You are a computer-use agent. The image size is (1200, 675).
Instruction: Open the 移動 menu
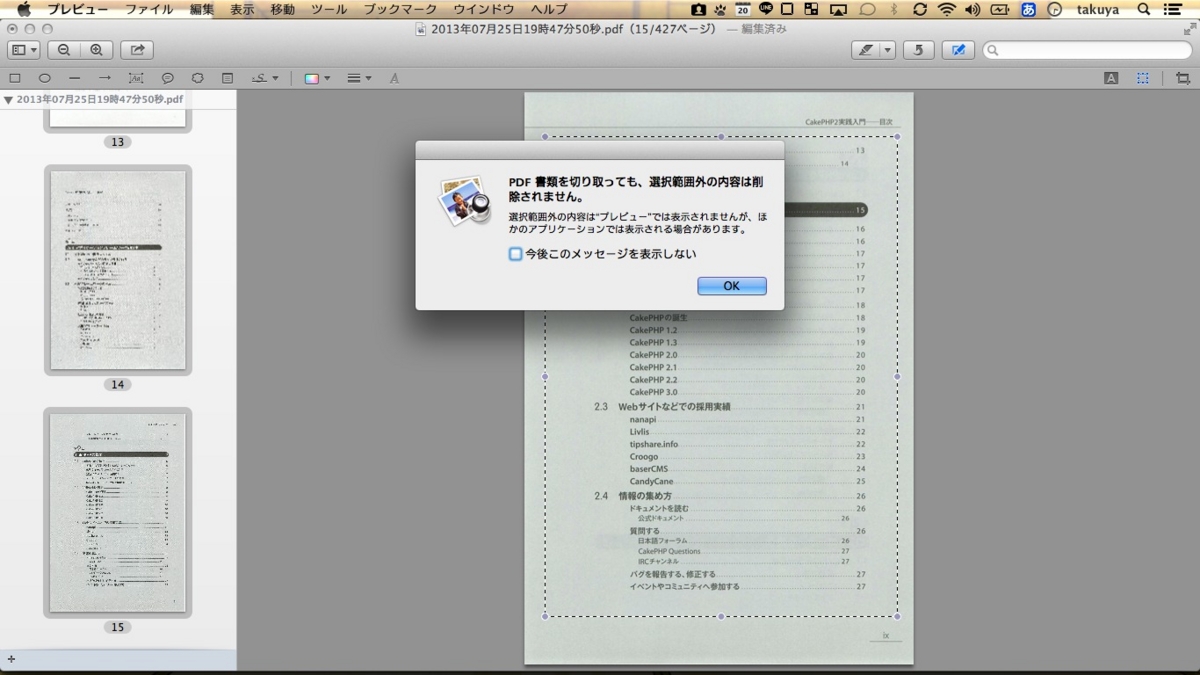(282, 9)
